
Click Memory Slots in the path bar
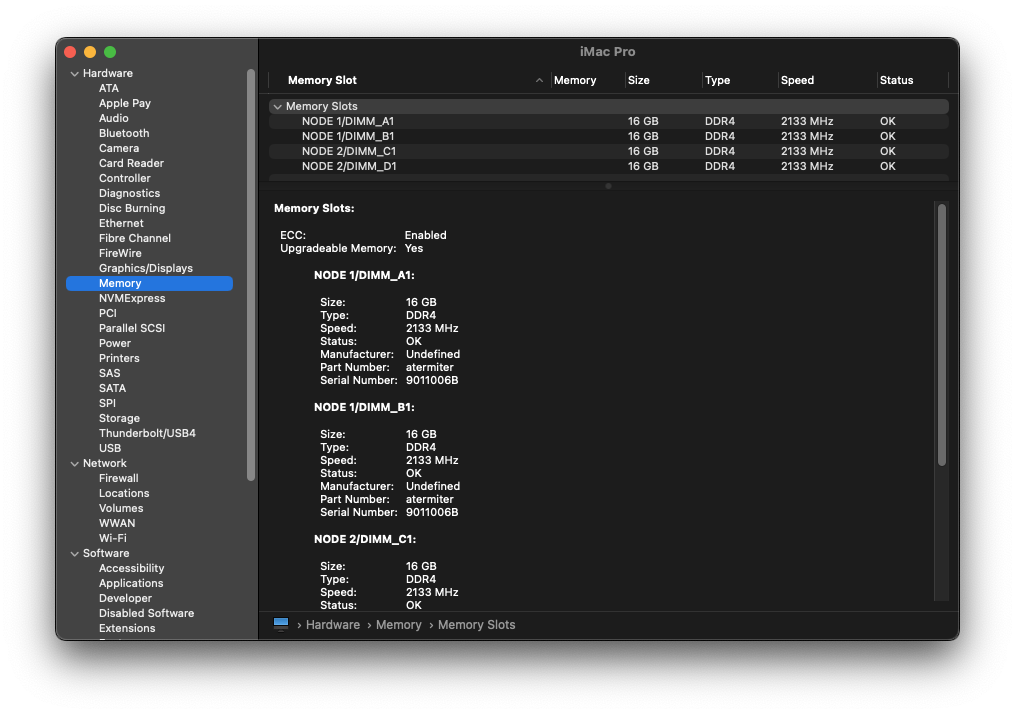[476, 625]
